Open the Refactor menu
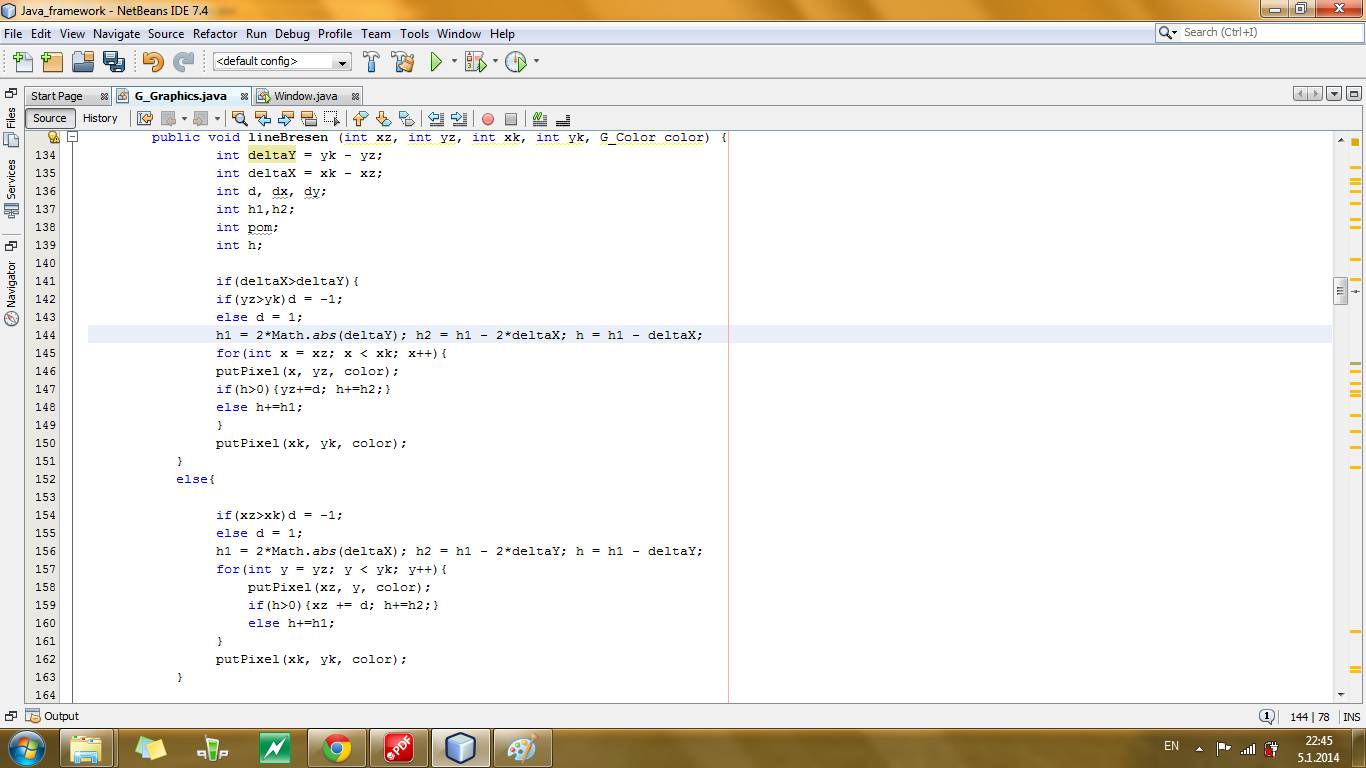The image size is (1366, 768). click(215, 33)
